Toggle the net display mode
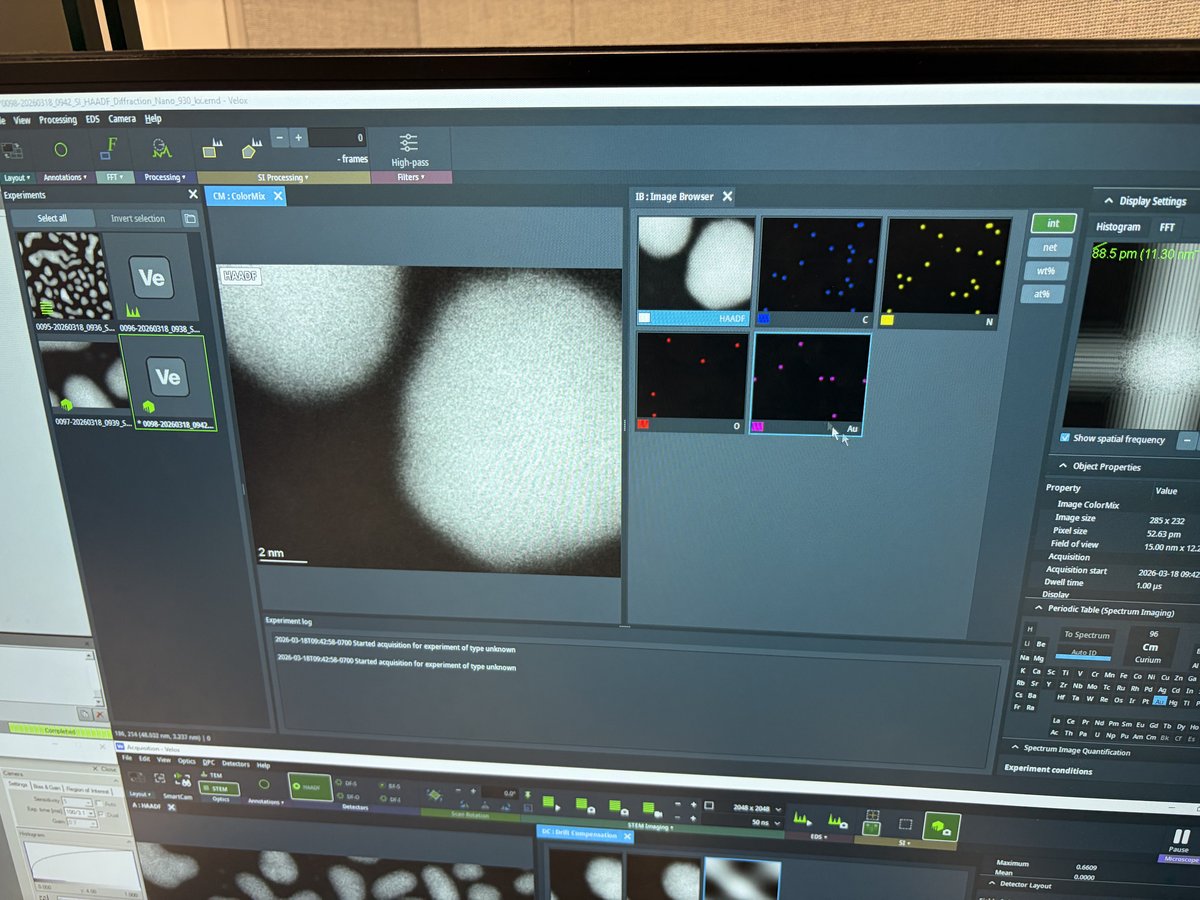The image size is (1200, 900). point(1051,247)
